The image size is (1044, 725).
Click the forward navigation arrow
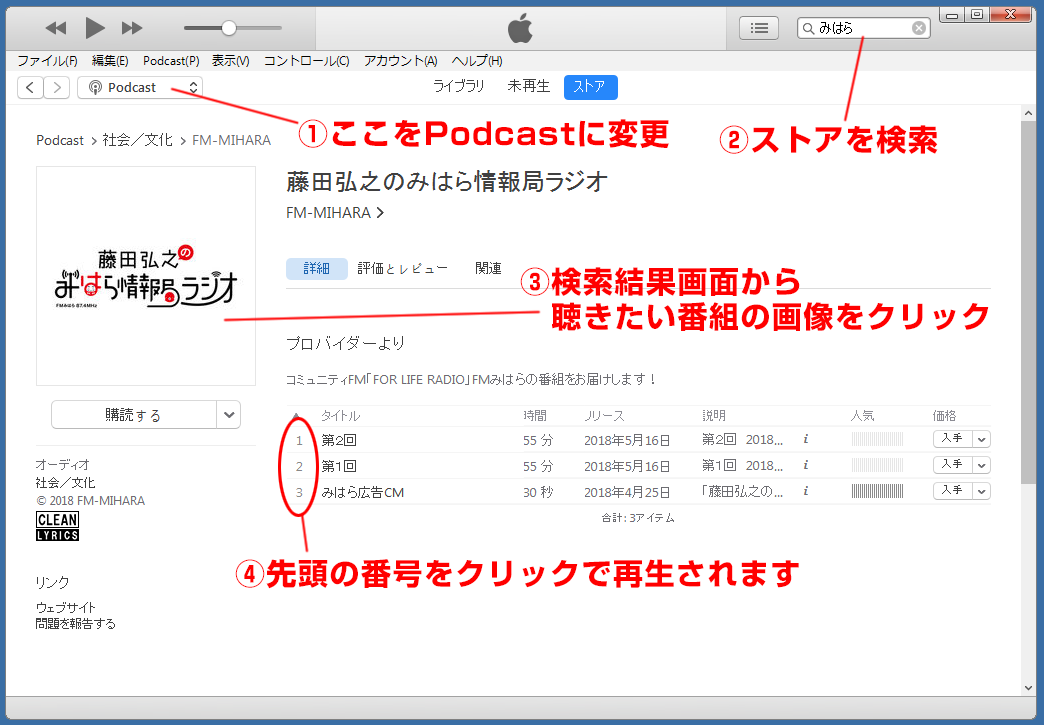tap(56, 87)
